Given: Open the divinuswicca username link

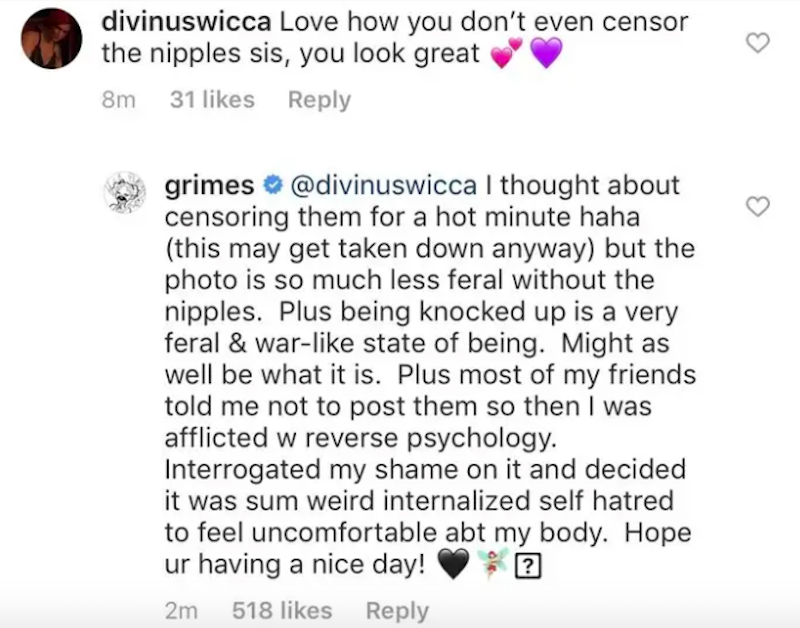Looking at the screenshot, I should [186, 22].
